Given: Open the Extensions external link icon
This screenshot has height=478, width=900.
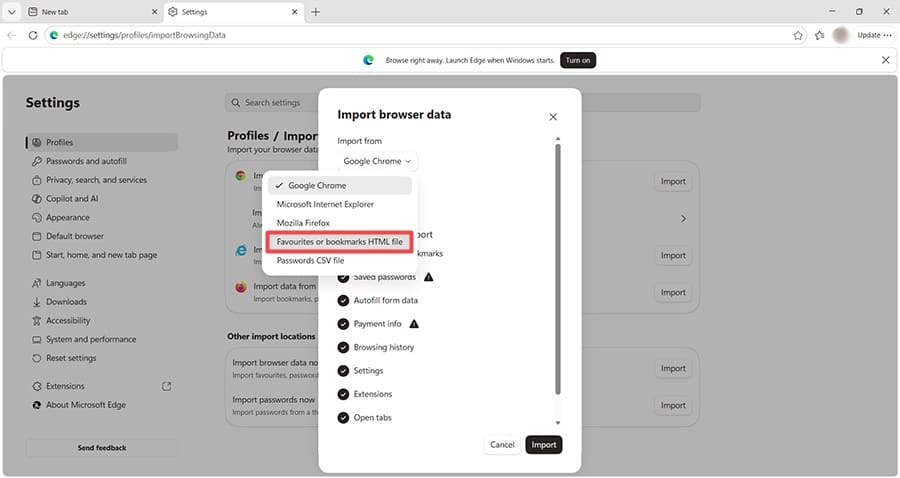Looking at the screenshot, I should 166,386.
